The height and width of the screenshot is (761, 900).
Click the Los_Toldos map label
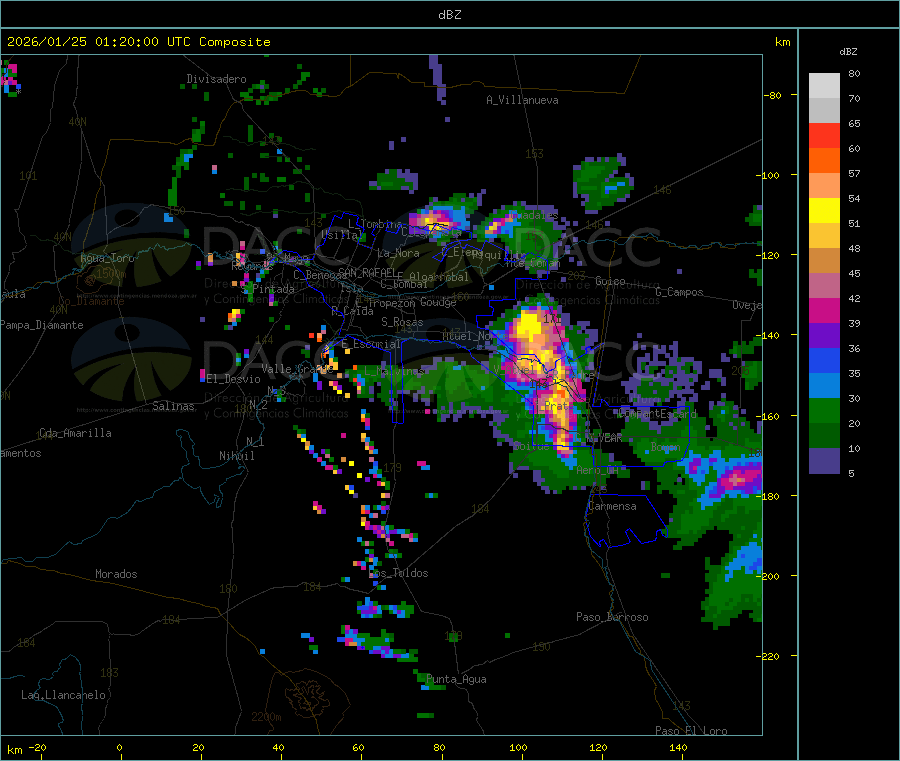[398, 573]
